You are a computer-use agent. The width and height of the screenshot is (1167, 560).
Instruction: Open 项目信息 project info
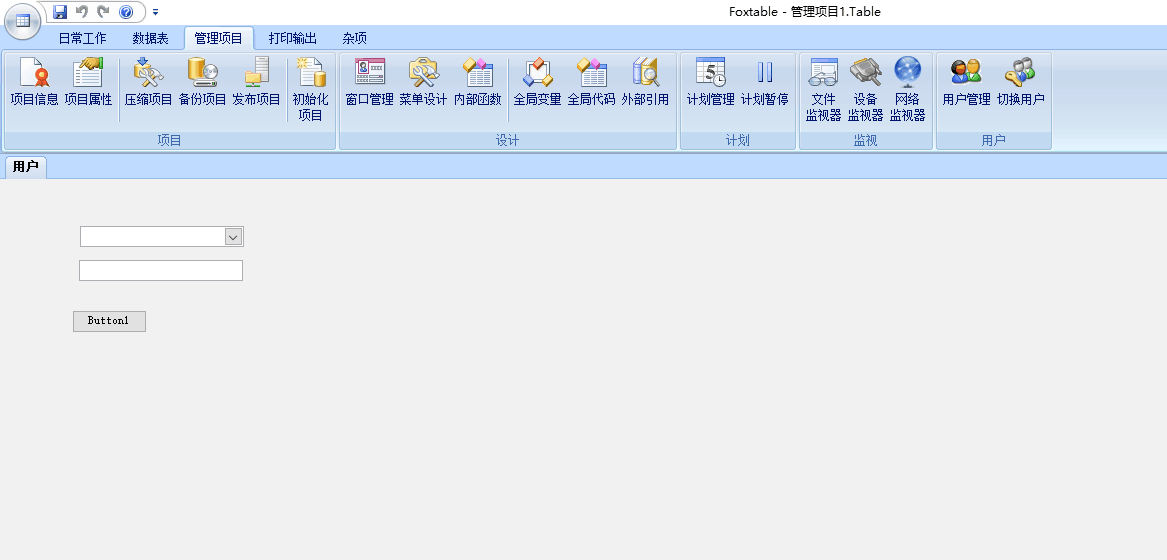[34, 81]
